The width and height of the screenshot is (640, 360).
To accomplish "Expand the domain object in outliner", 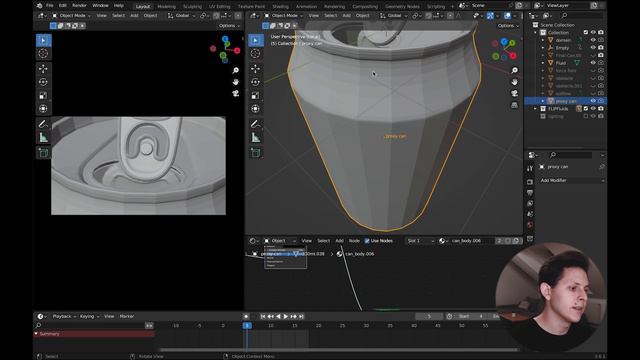I will (x=543, y=40).
